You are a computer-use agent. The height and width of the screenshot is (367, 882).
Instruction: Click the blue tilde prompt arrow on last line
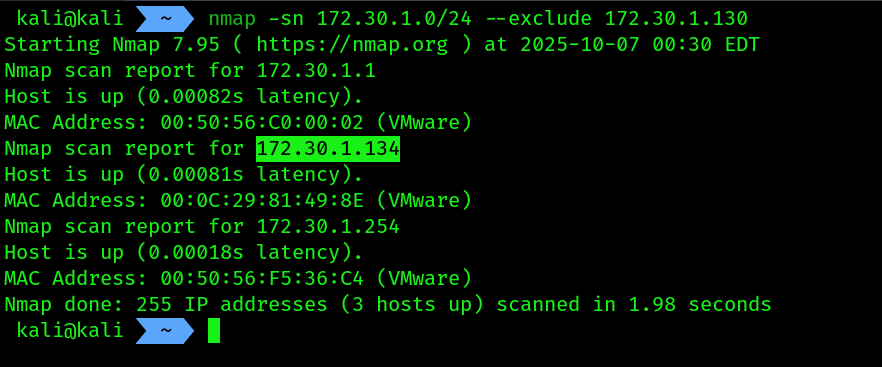tap(165, 330)
